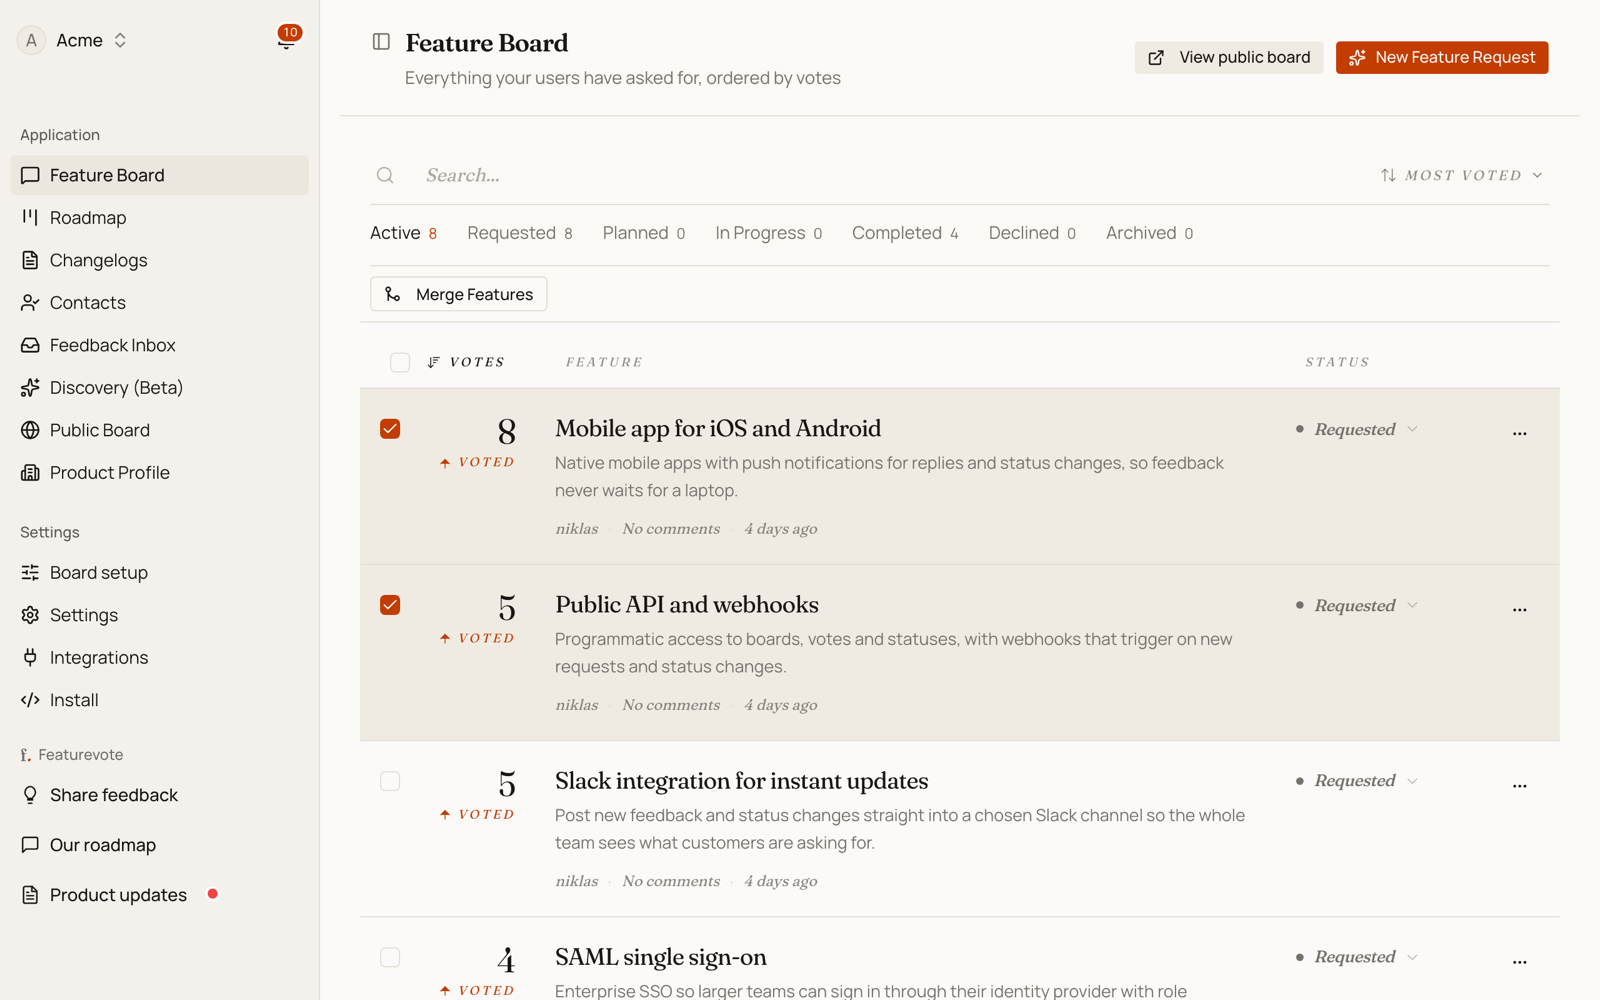Switch to the Requested tab
The image size is (1600, 1000).
[x=520, y=233]
